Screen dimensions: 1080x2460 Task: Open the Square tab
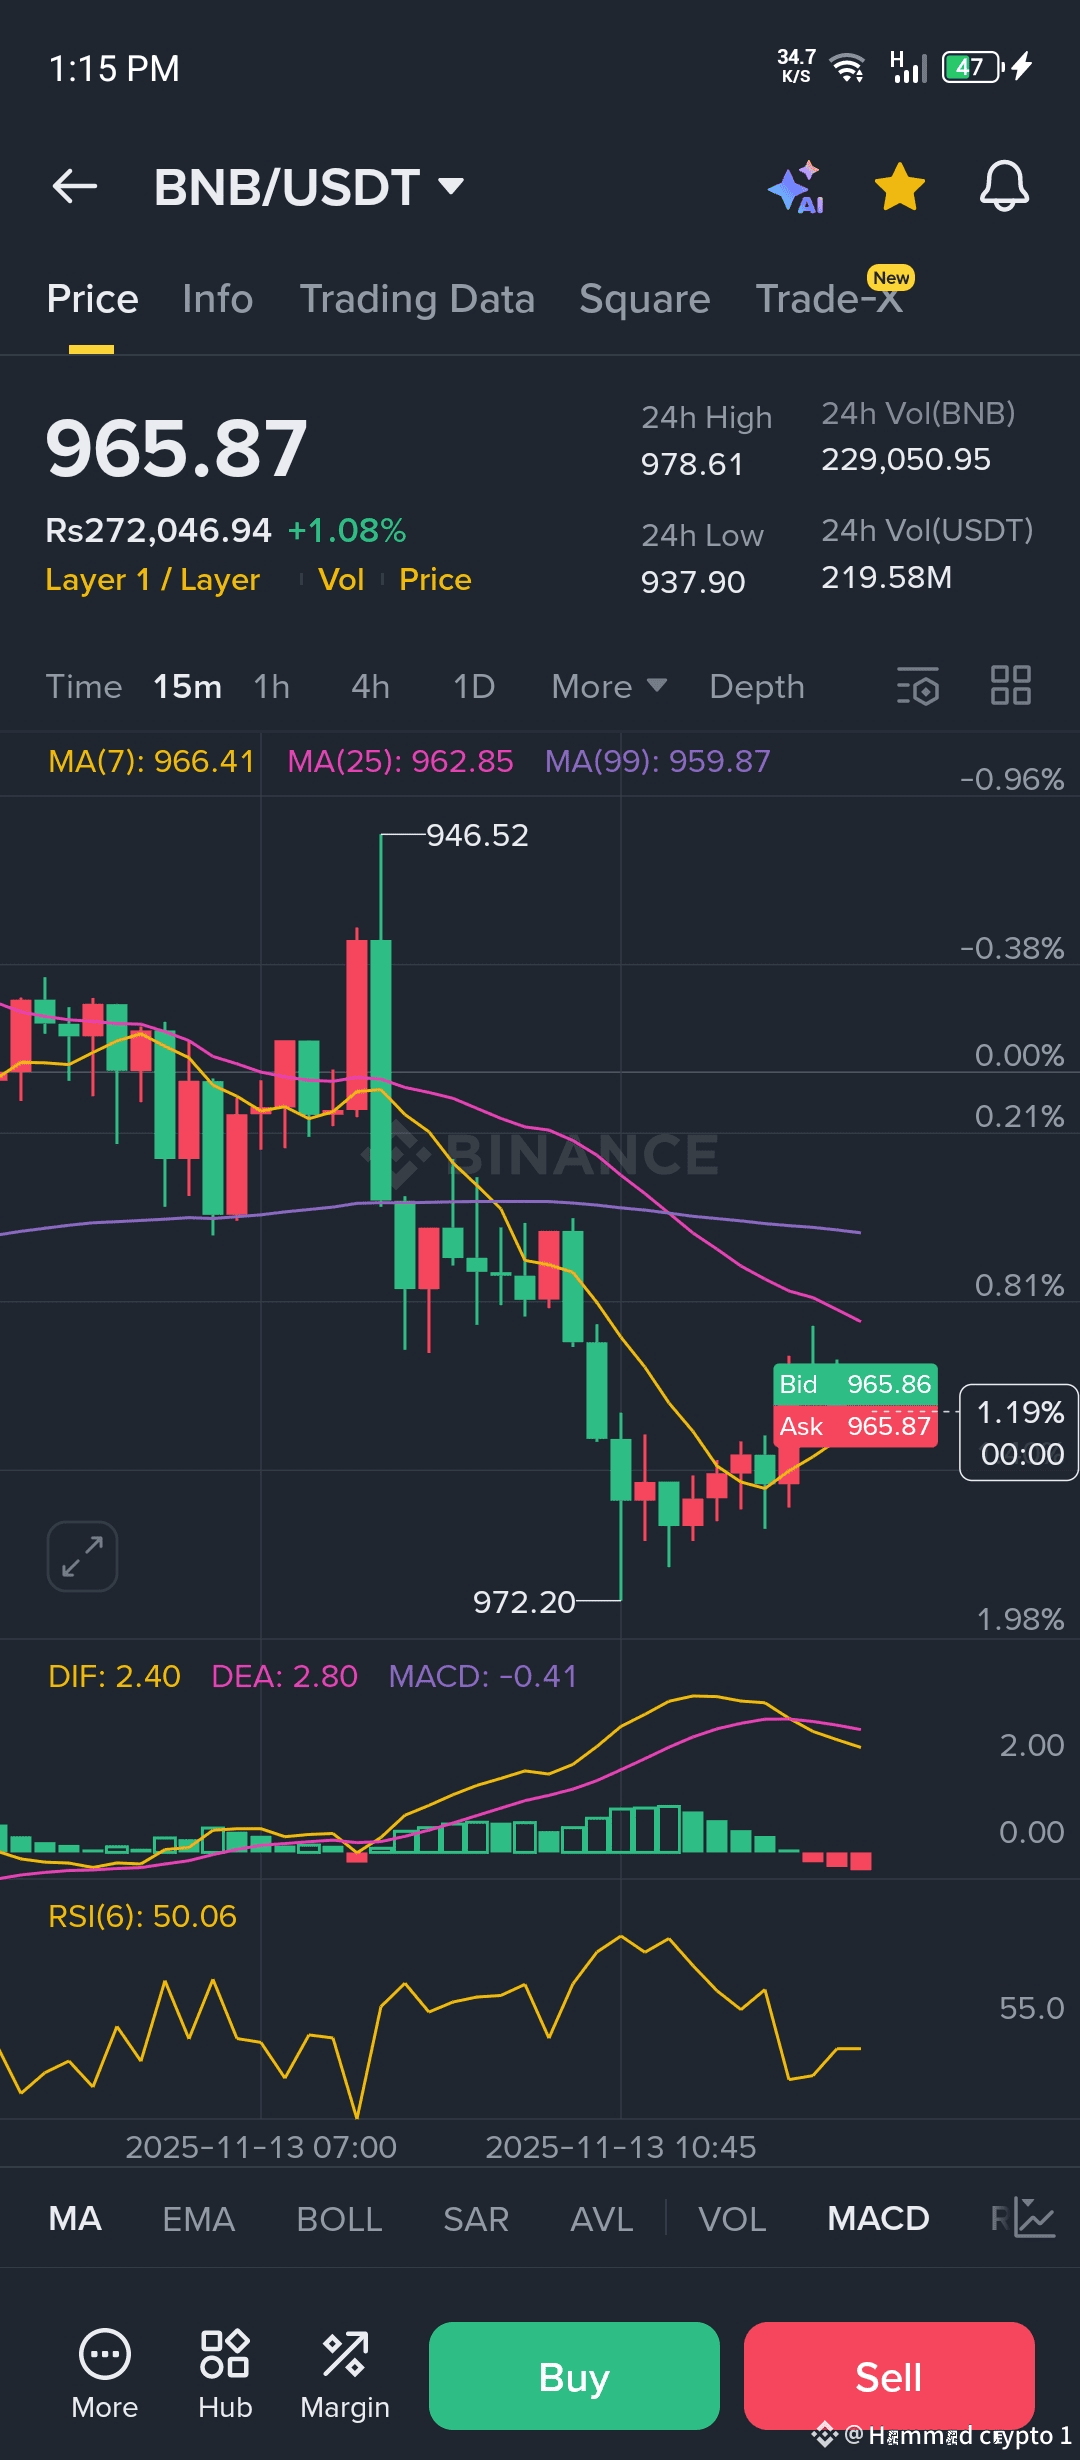(644, 299)
